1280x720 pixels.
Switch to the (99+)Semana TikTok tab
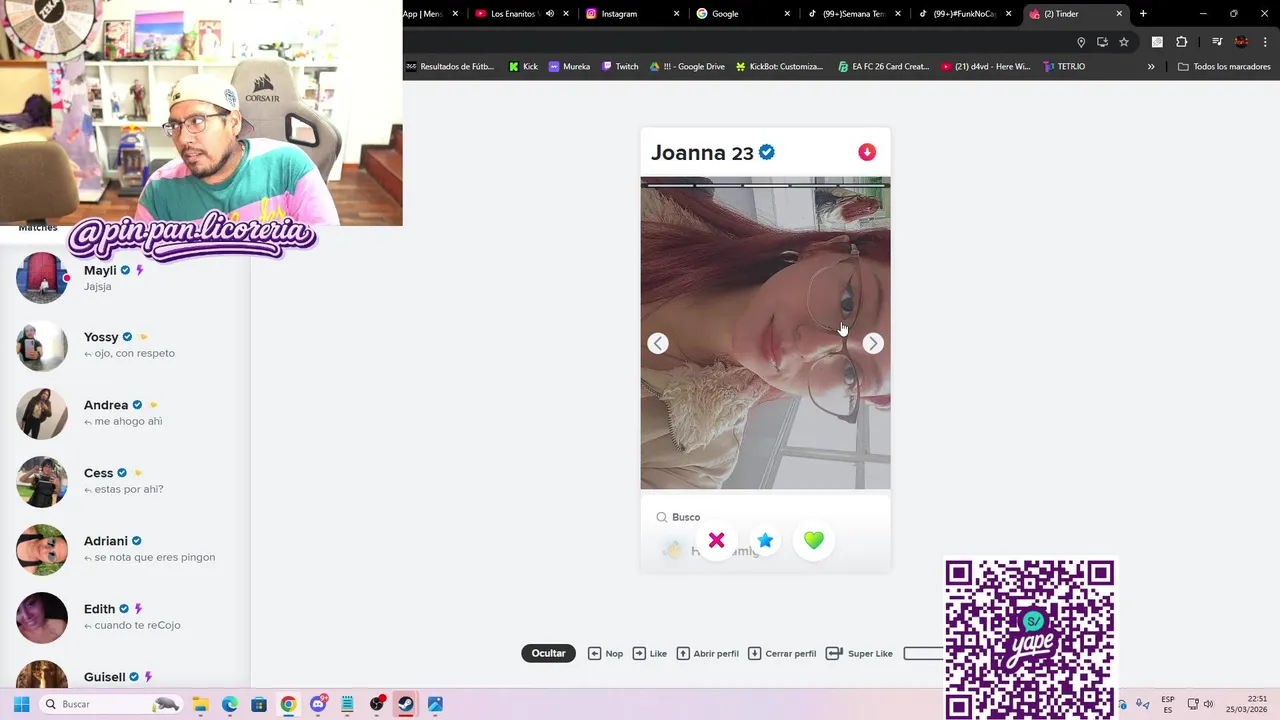[853, 14]
